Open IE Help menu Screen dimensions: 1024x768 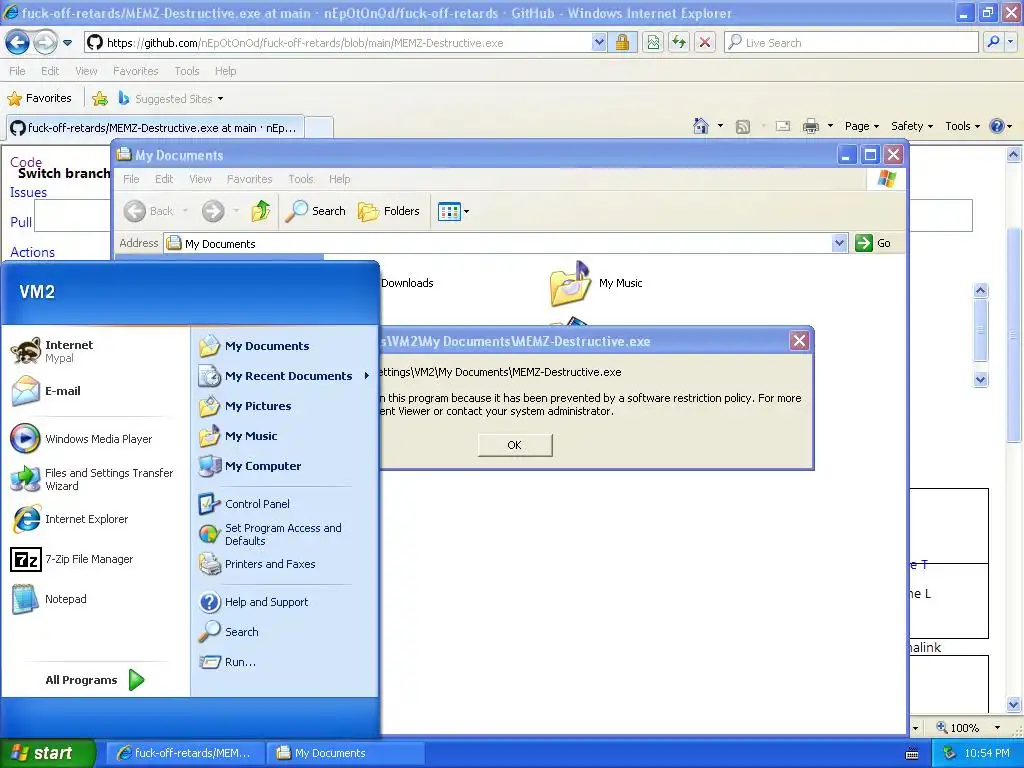click(225, 71)
